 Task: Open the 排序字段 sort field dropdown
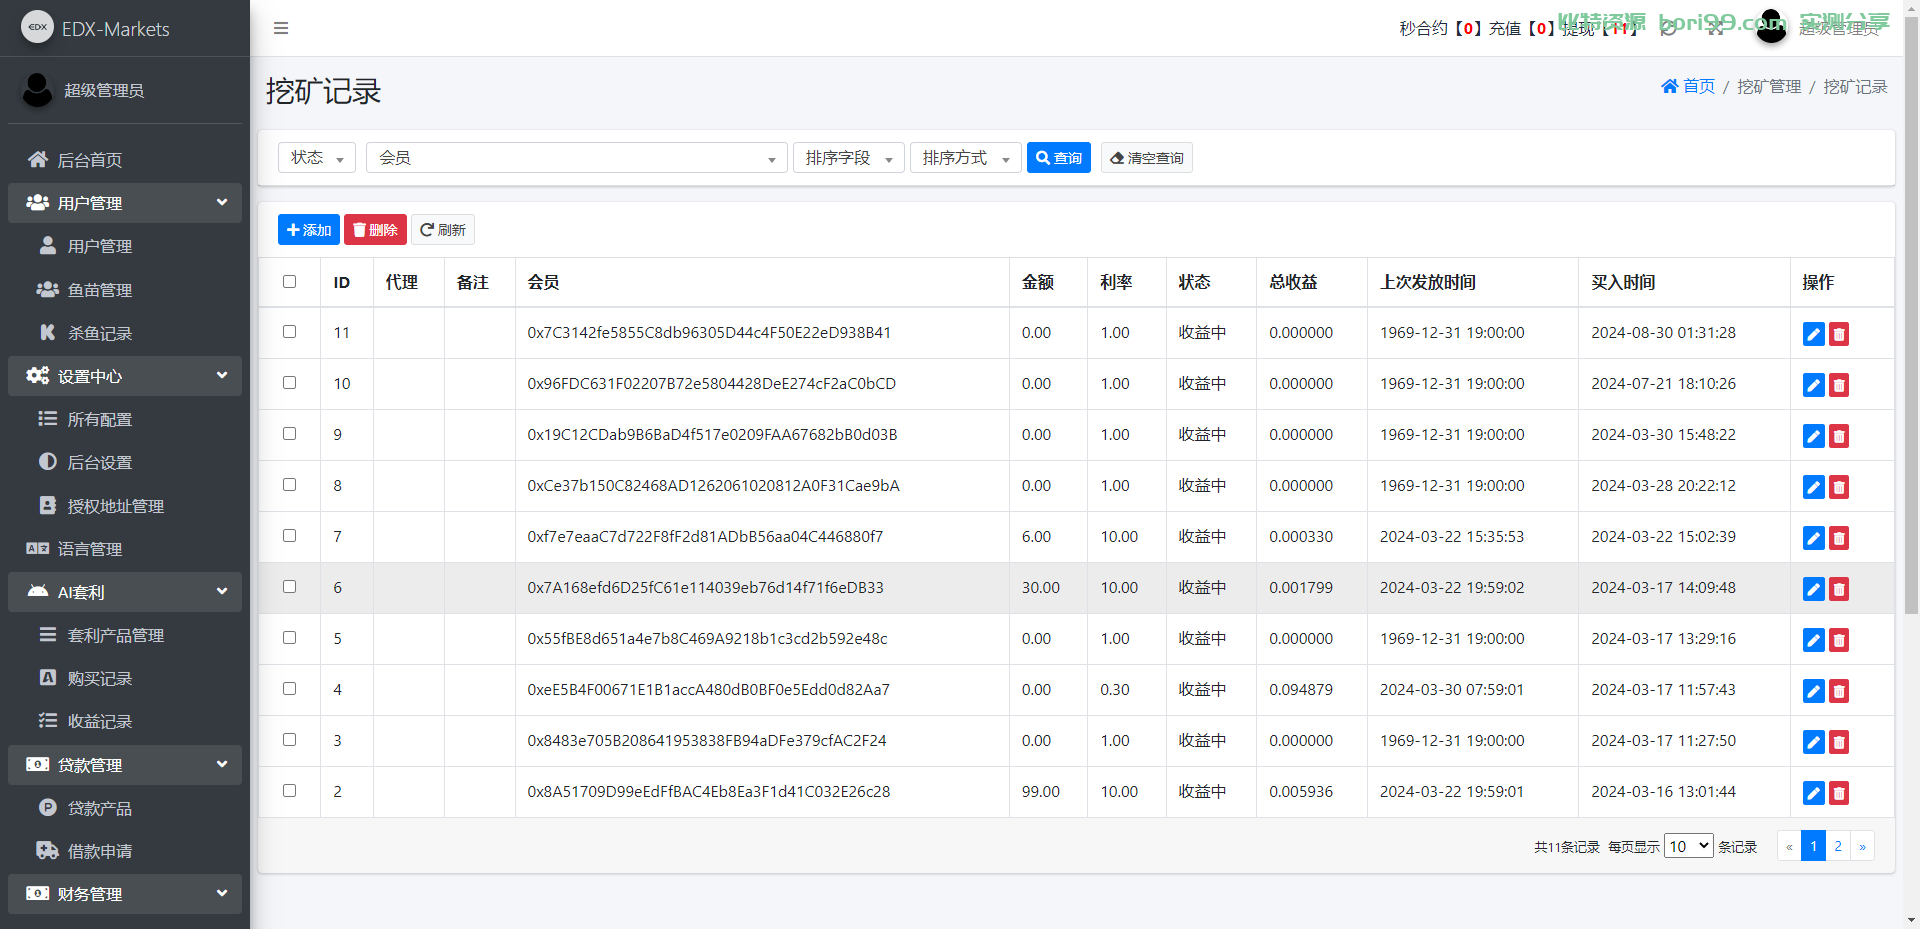tap(849, 158)
